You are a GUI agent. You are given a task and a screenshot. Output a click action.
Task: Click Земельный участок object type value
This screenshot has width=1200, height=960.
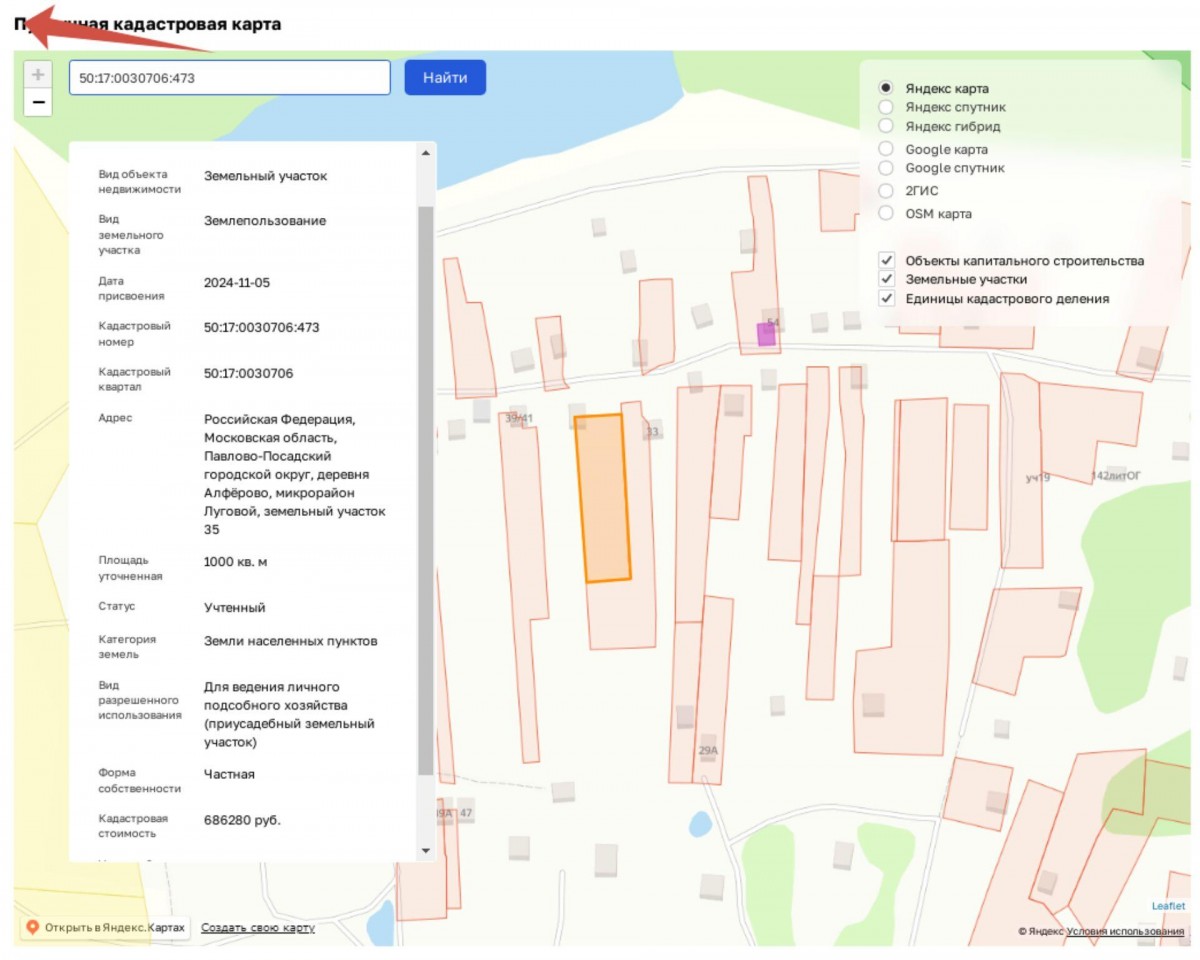point(266,176)
